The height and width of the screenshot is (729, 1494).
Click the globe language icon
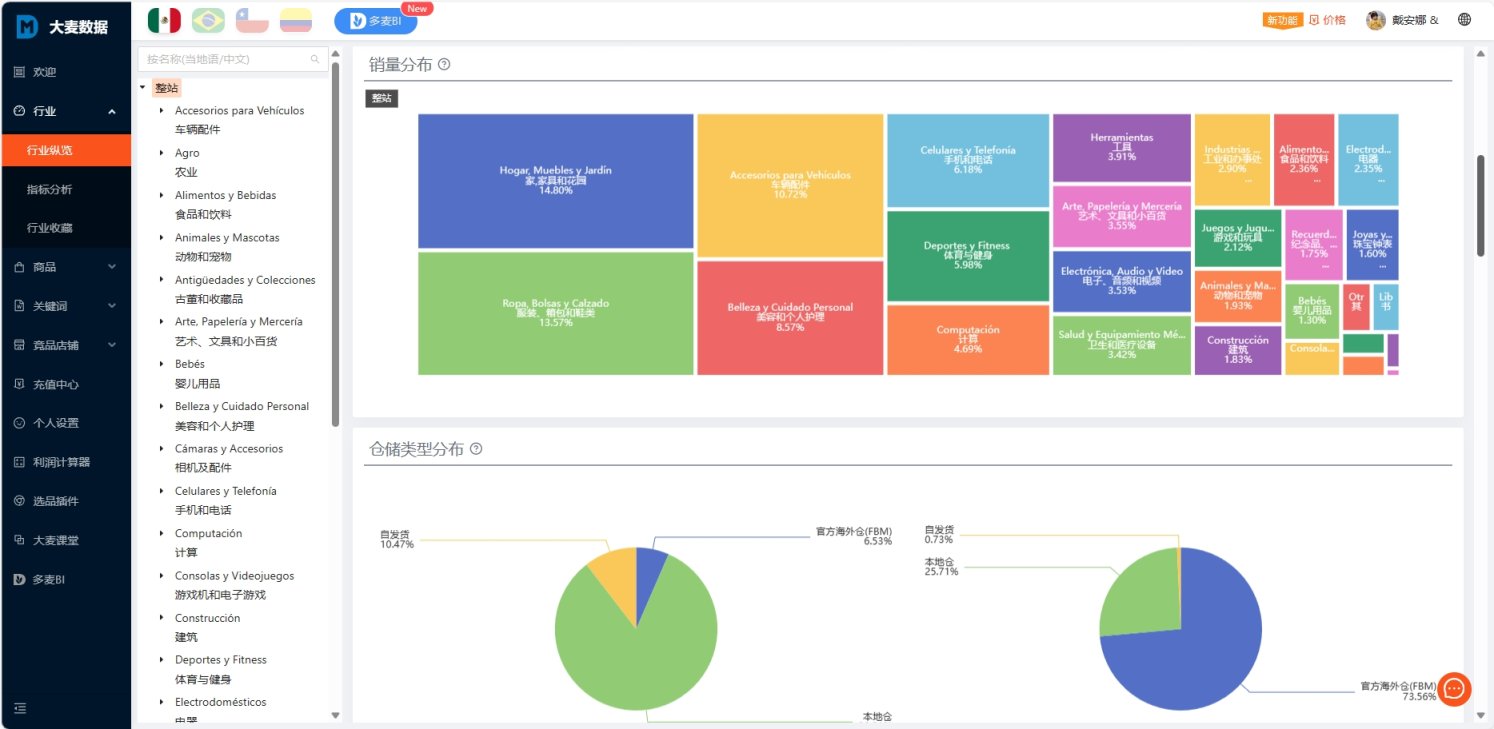point(1465,20)
